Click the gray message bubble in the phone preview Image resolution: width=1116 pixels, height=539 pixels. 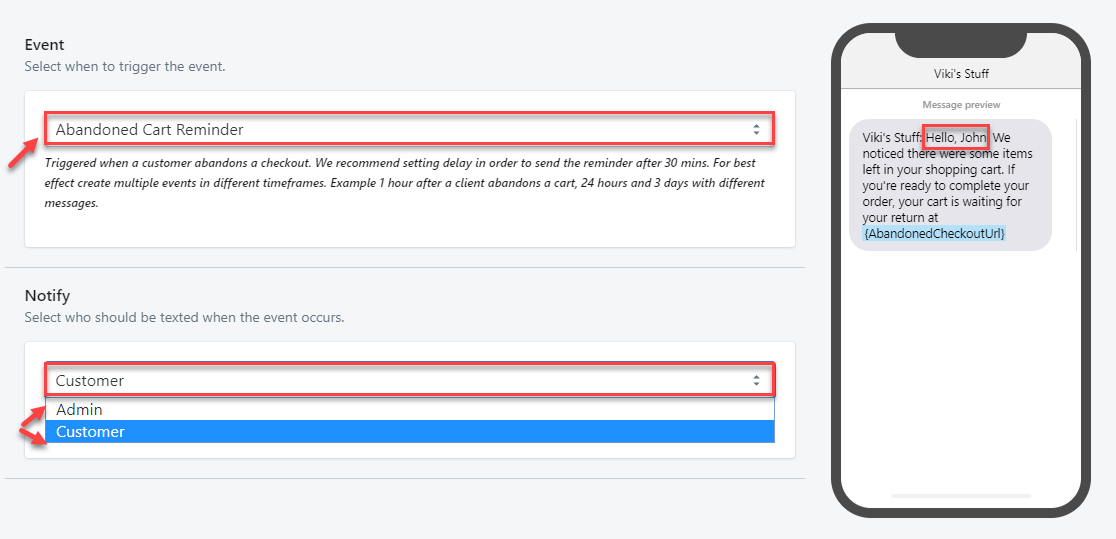[x=950, y=185]
